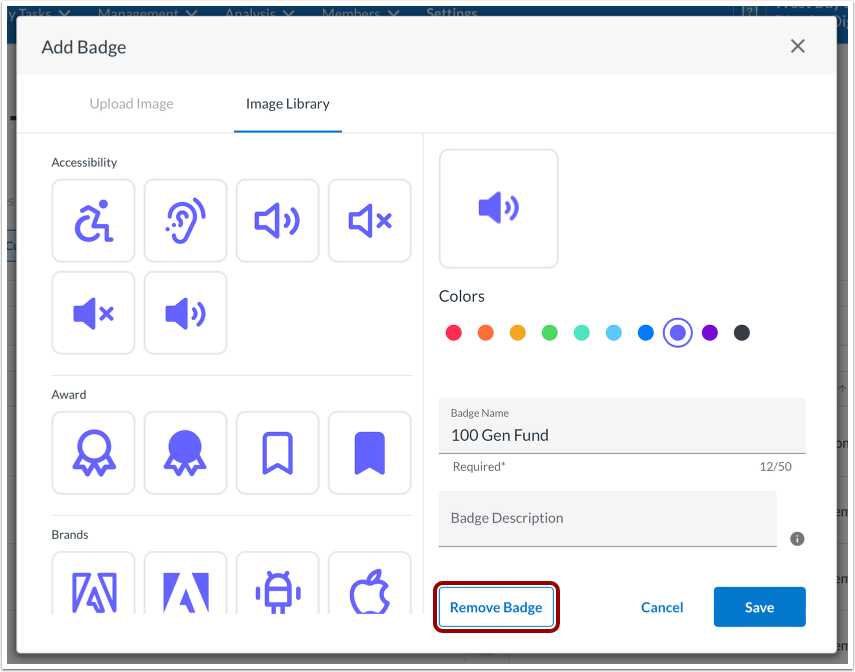This screenshot has height=672, width=855.
Task: Click the Badge Name input field
Action: click(x=622, y=426)
